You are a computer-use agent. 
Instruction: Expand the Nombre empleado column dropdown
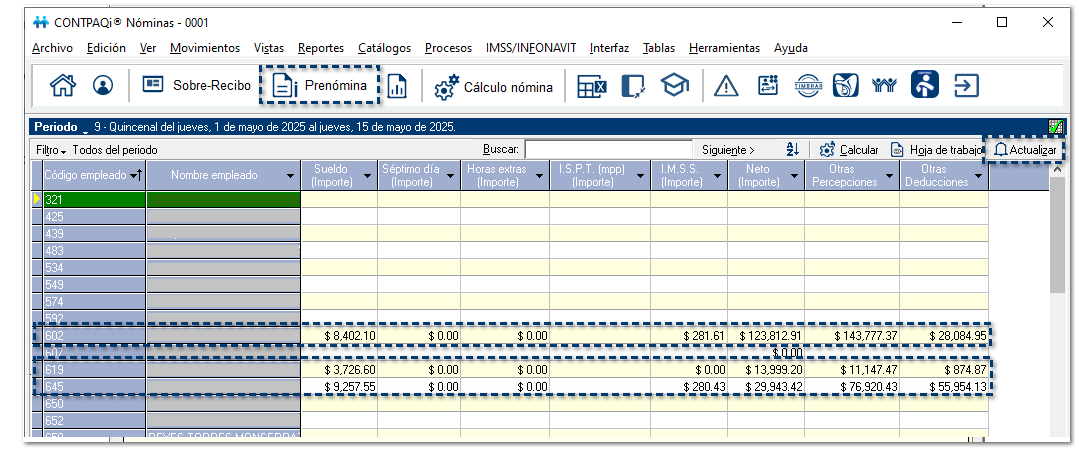290,176
